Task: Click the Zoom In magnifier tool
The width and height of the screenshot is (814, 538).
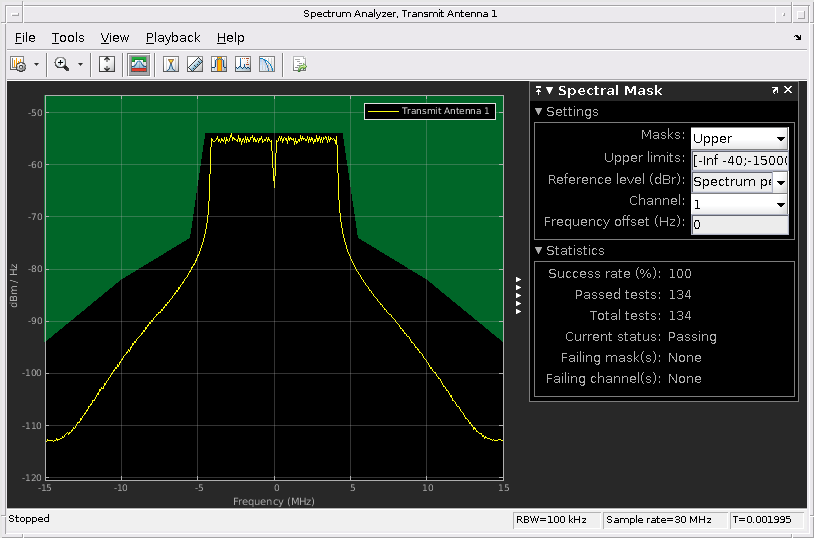Action: [x=61, y=64]
